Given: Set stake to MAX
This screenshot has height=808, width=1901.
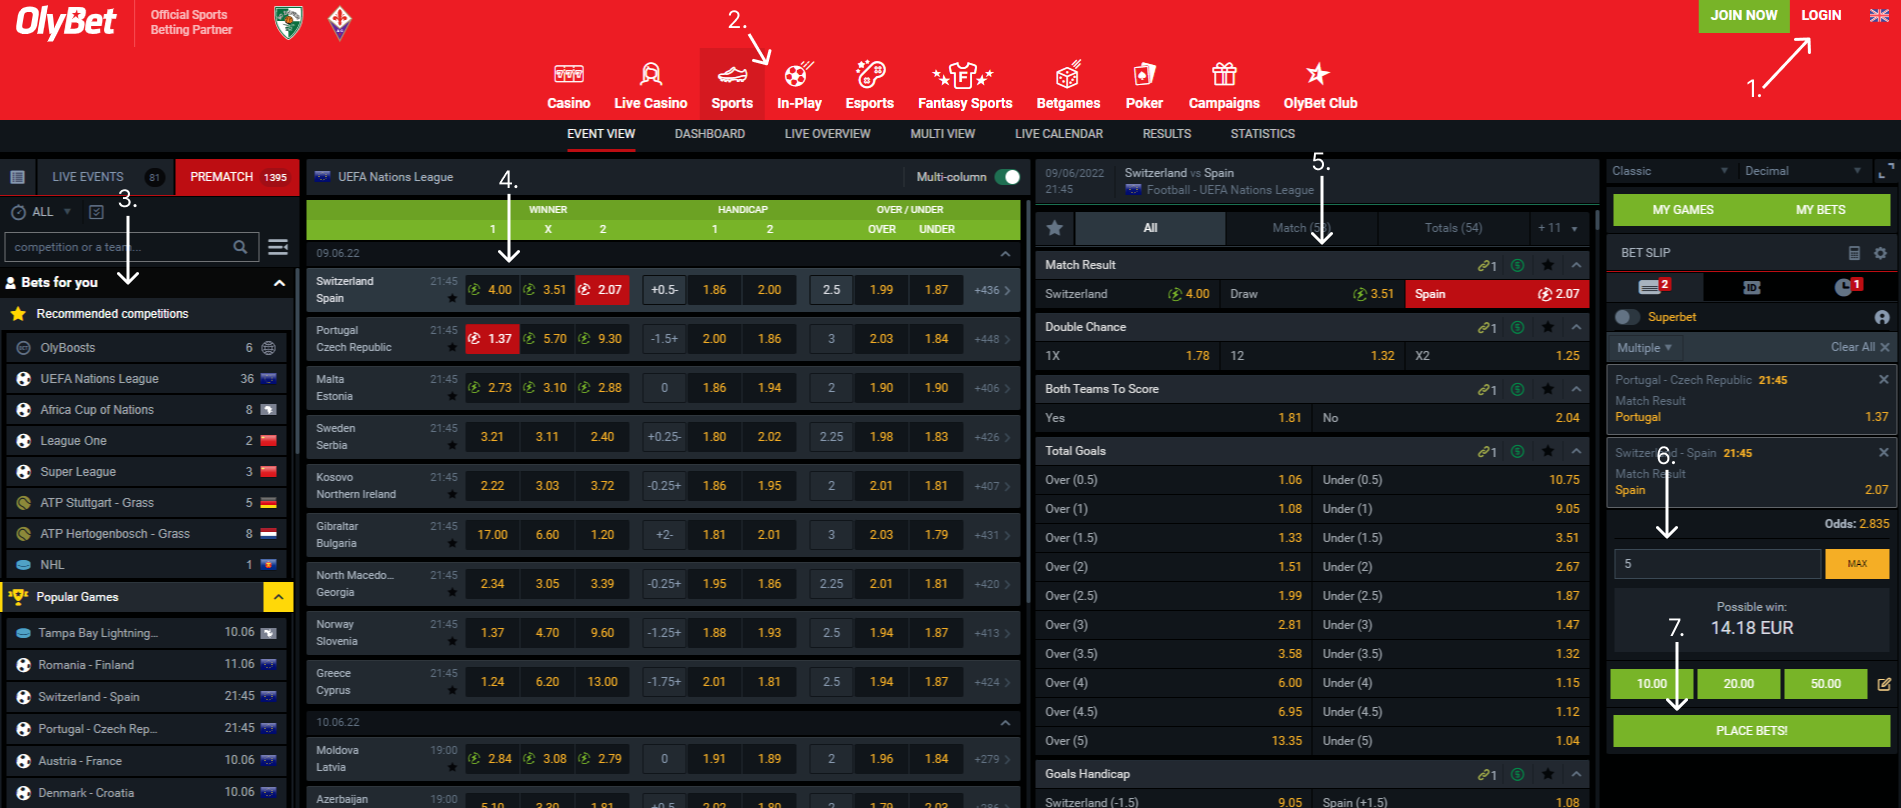Looking at the screenshot, I should pos(1857,564).
